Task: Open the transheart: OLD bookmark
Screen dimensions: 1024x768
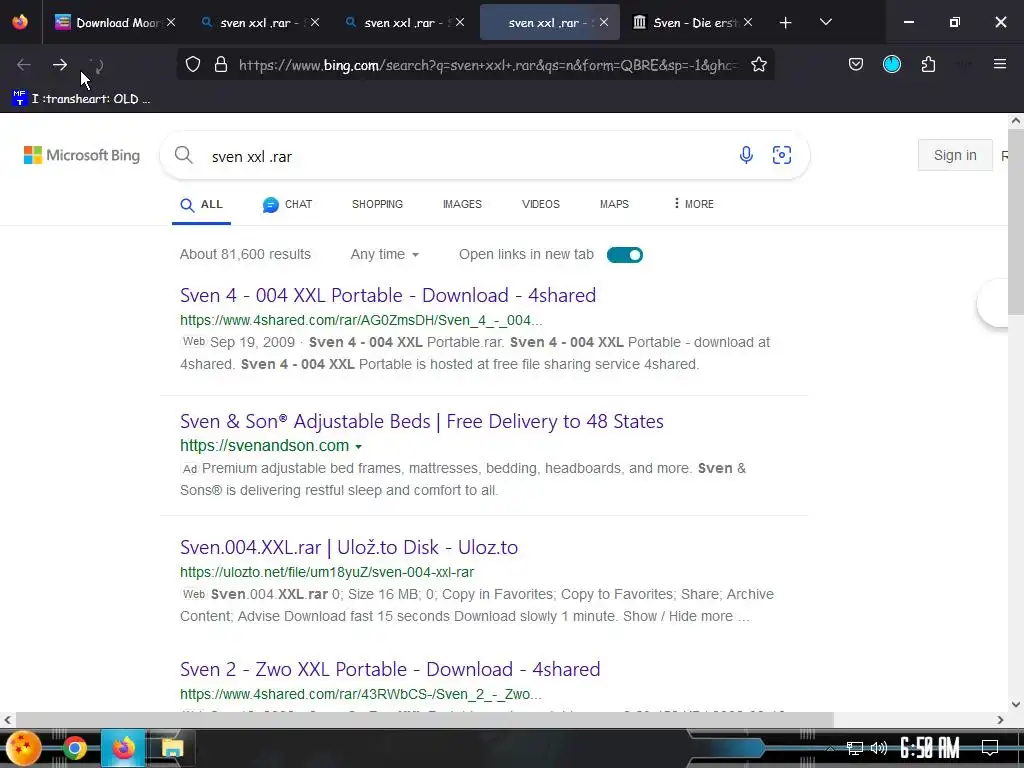Action: (81, 99)
